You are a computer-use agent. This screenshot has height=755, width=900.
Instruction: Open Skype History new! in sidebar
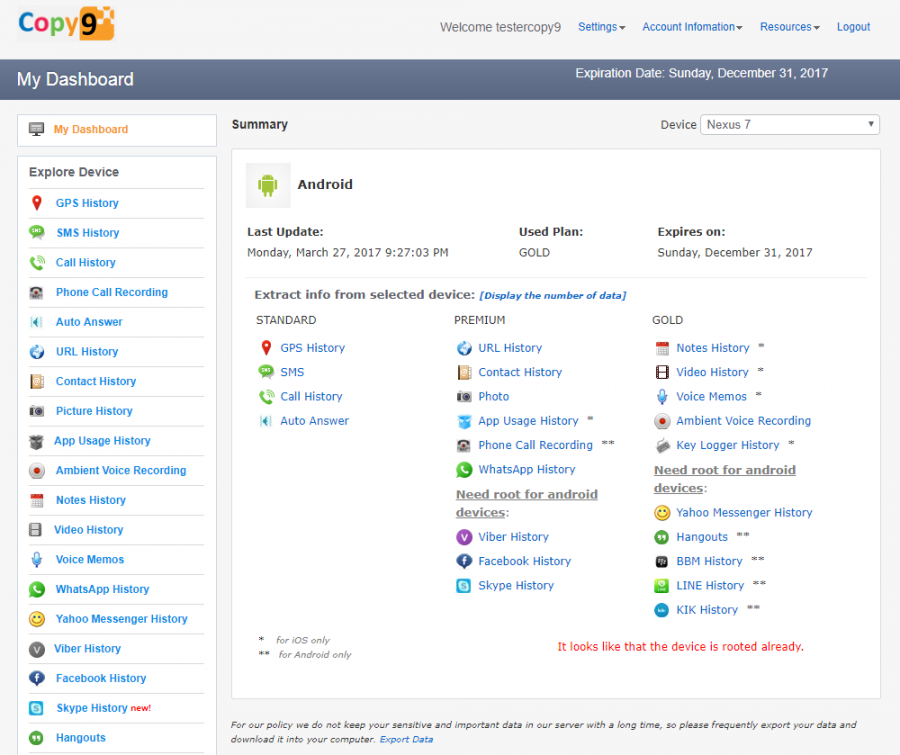pyautogui.click(x=104, y=708)
